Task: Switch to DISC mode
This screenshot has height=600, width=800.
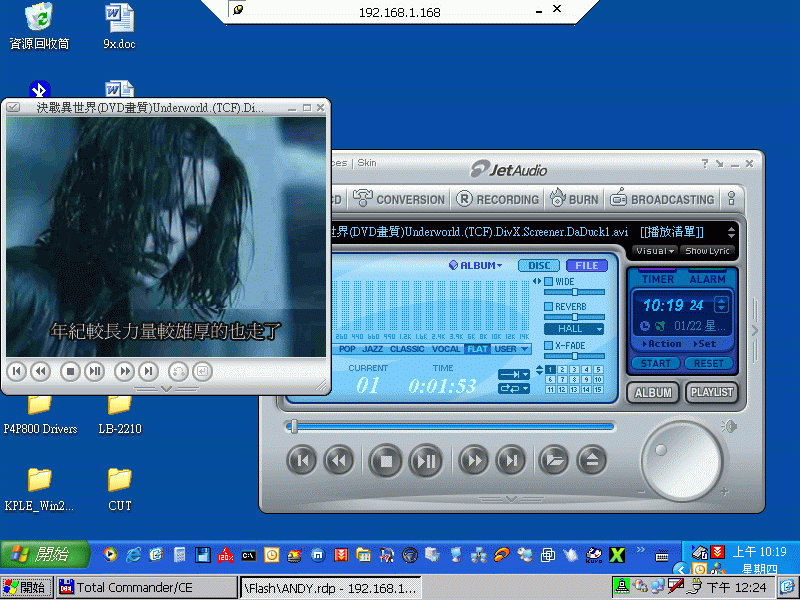Action: tap(539, 265)
